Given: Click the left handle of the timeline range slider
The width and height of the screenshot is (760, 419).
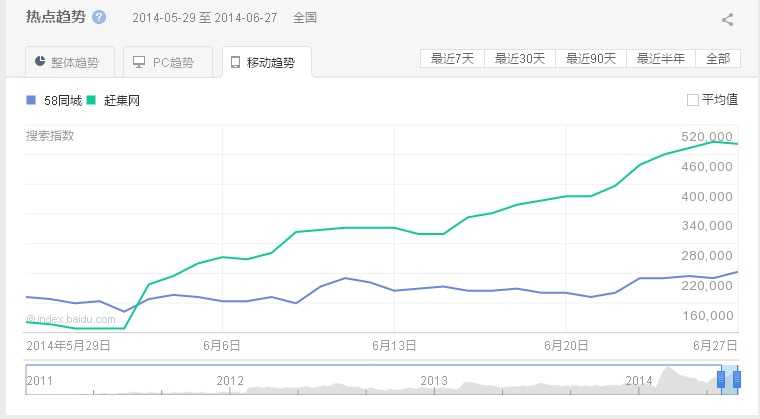Looking at the screenshot, I should click(x=721, y=380).
